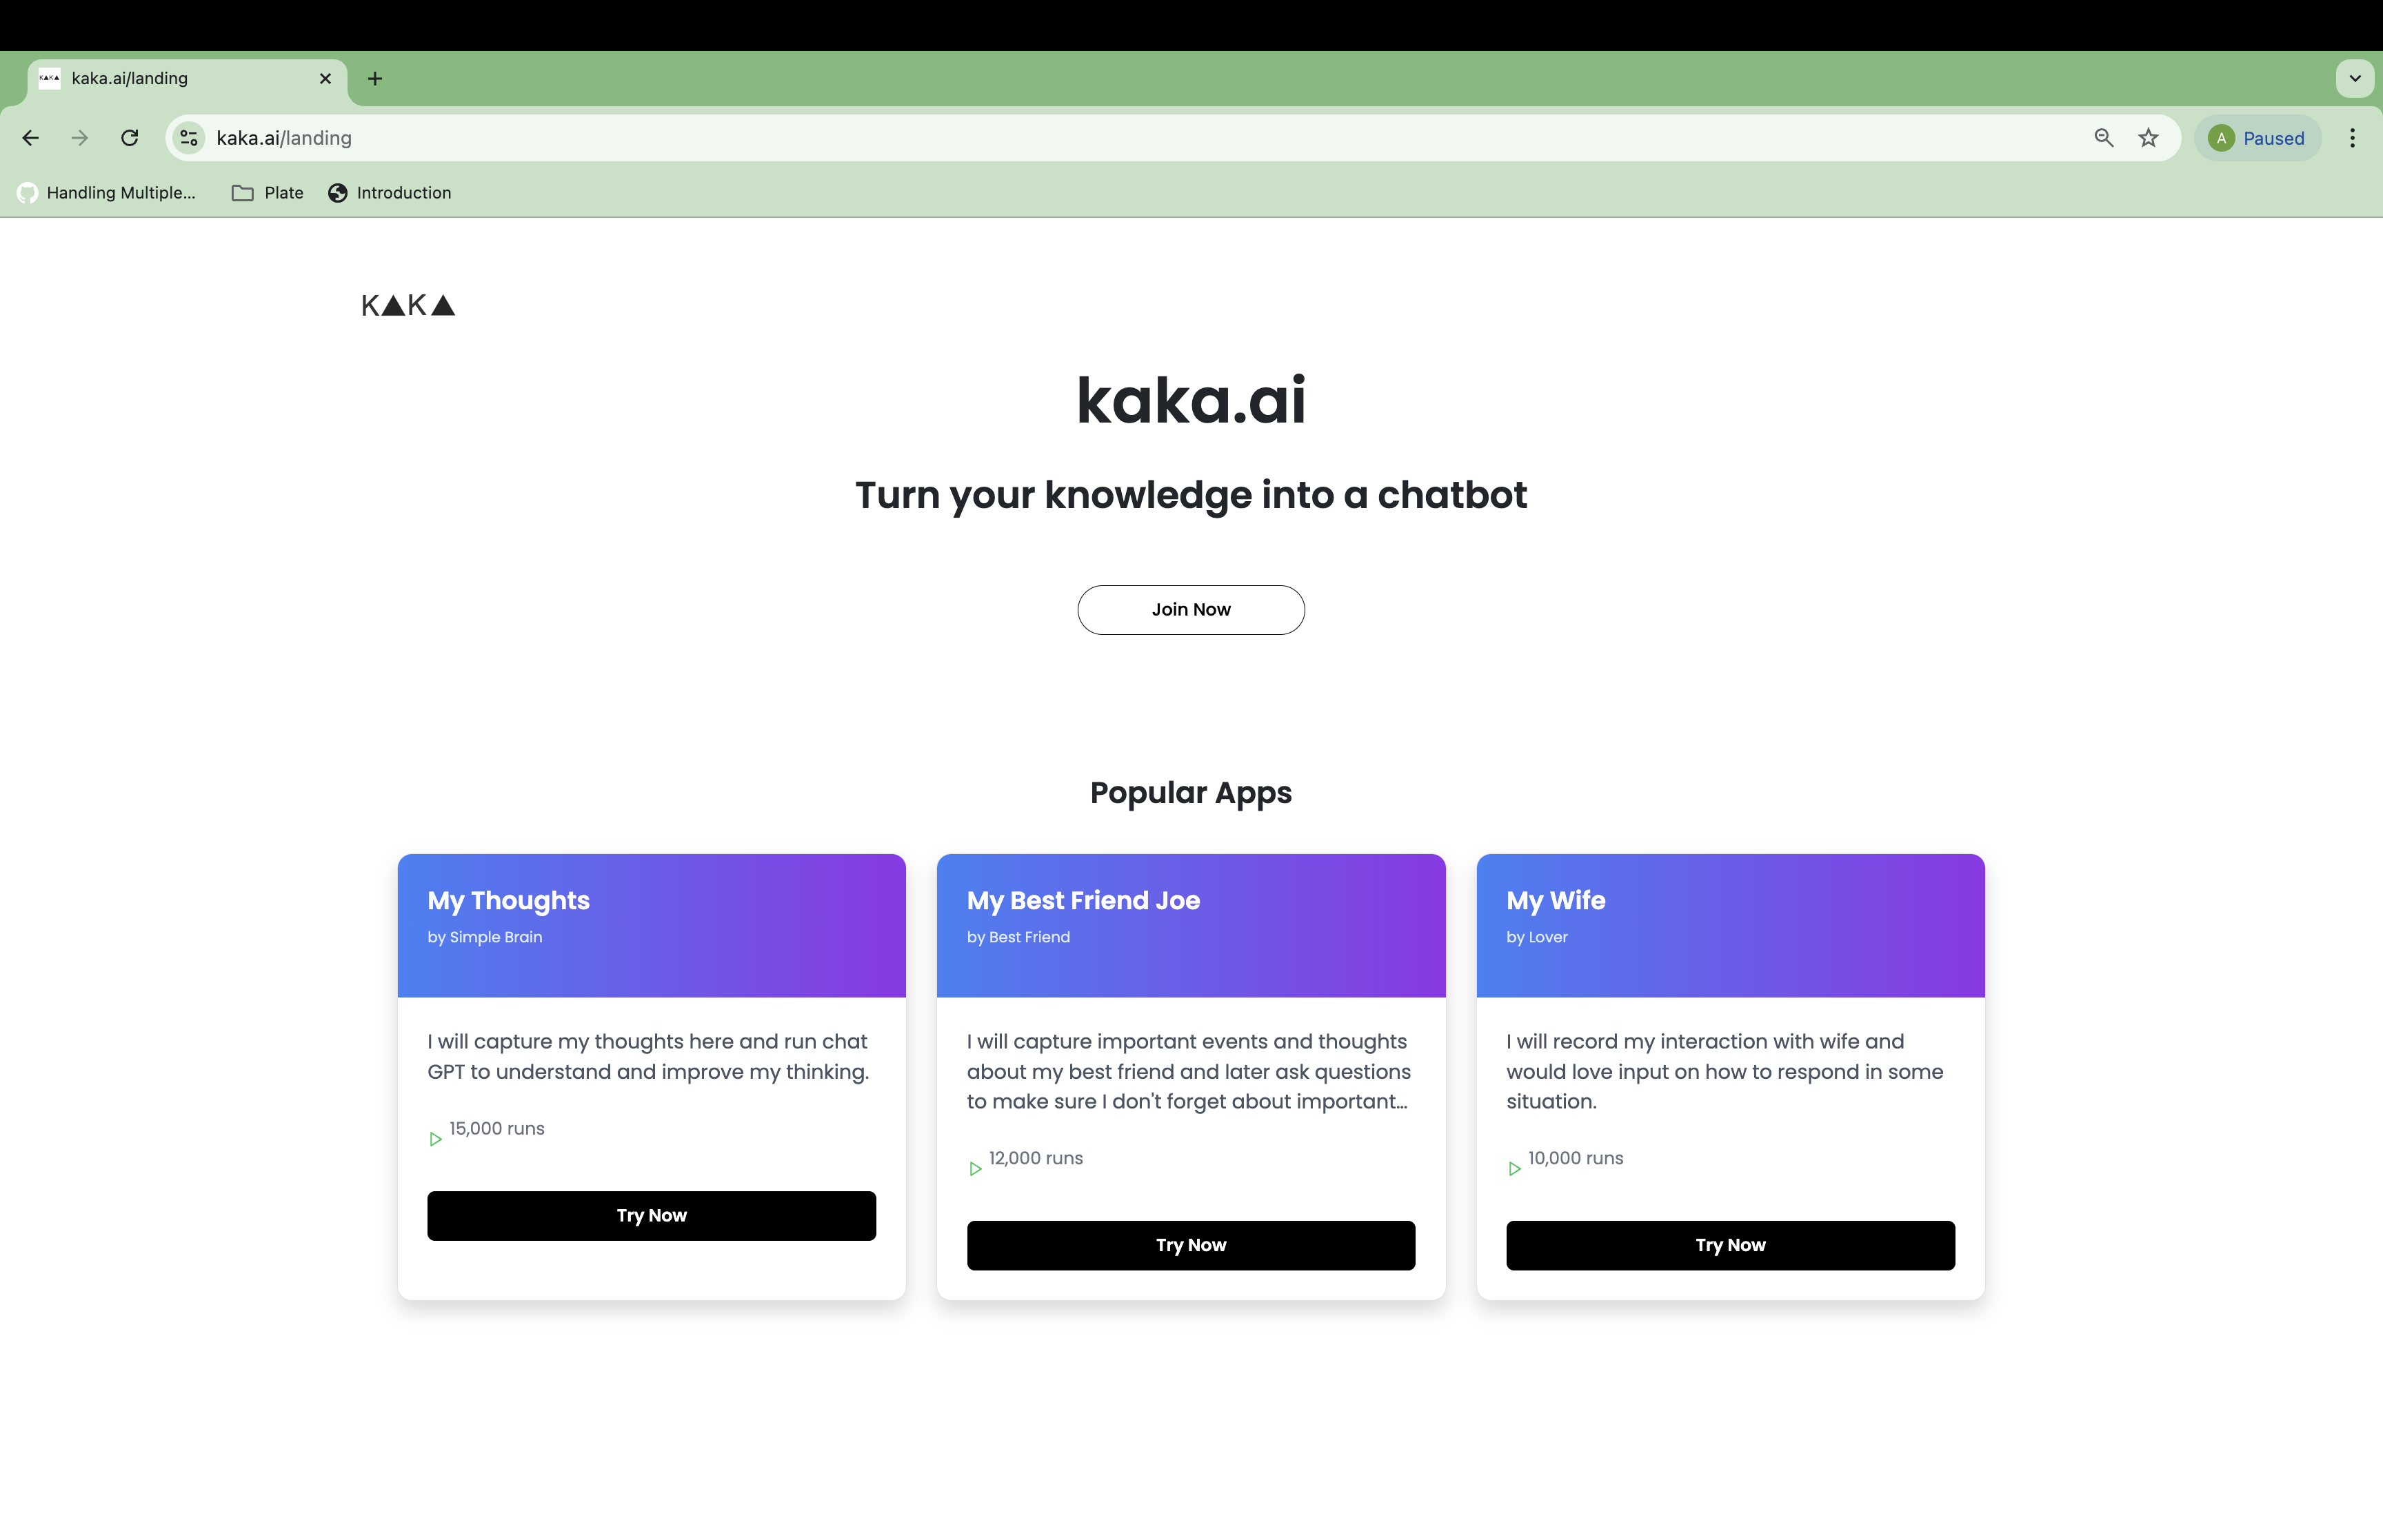Viewport: 2383px width, 1540px height.
Task: Click the run icon beside 12,000 runs
Action: pos(975,1168)
